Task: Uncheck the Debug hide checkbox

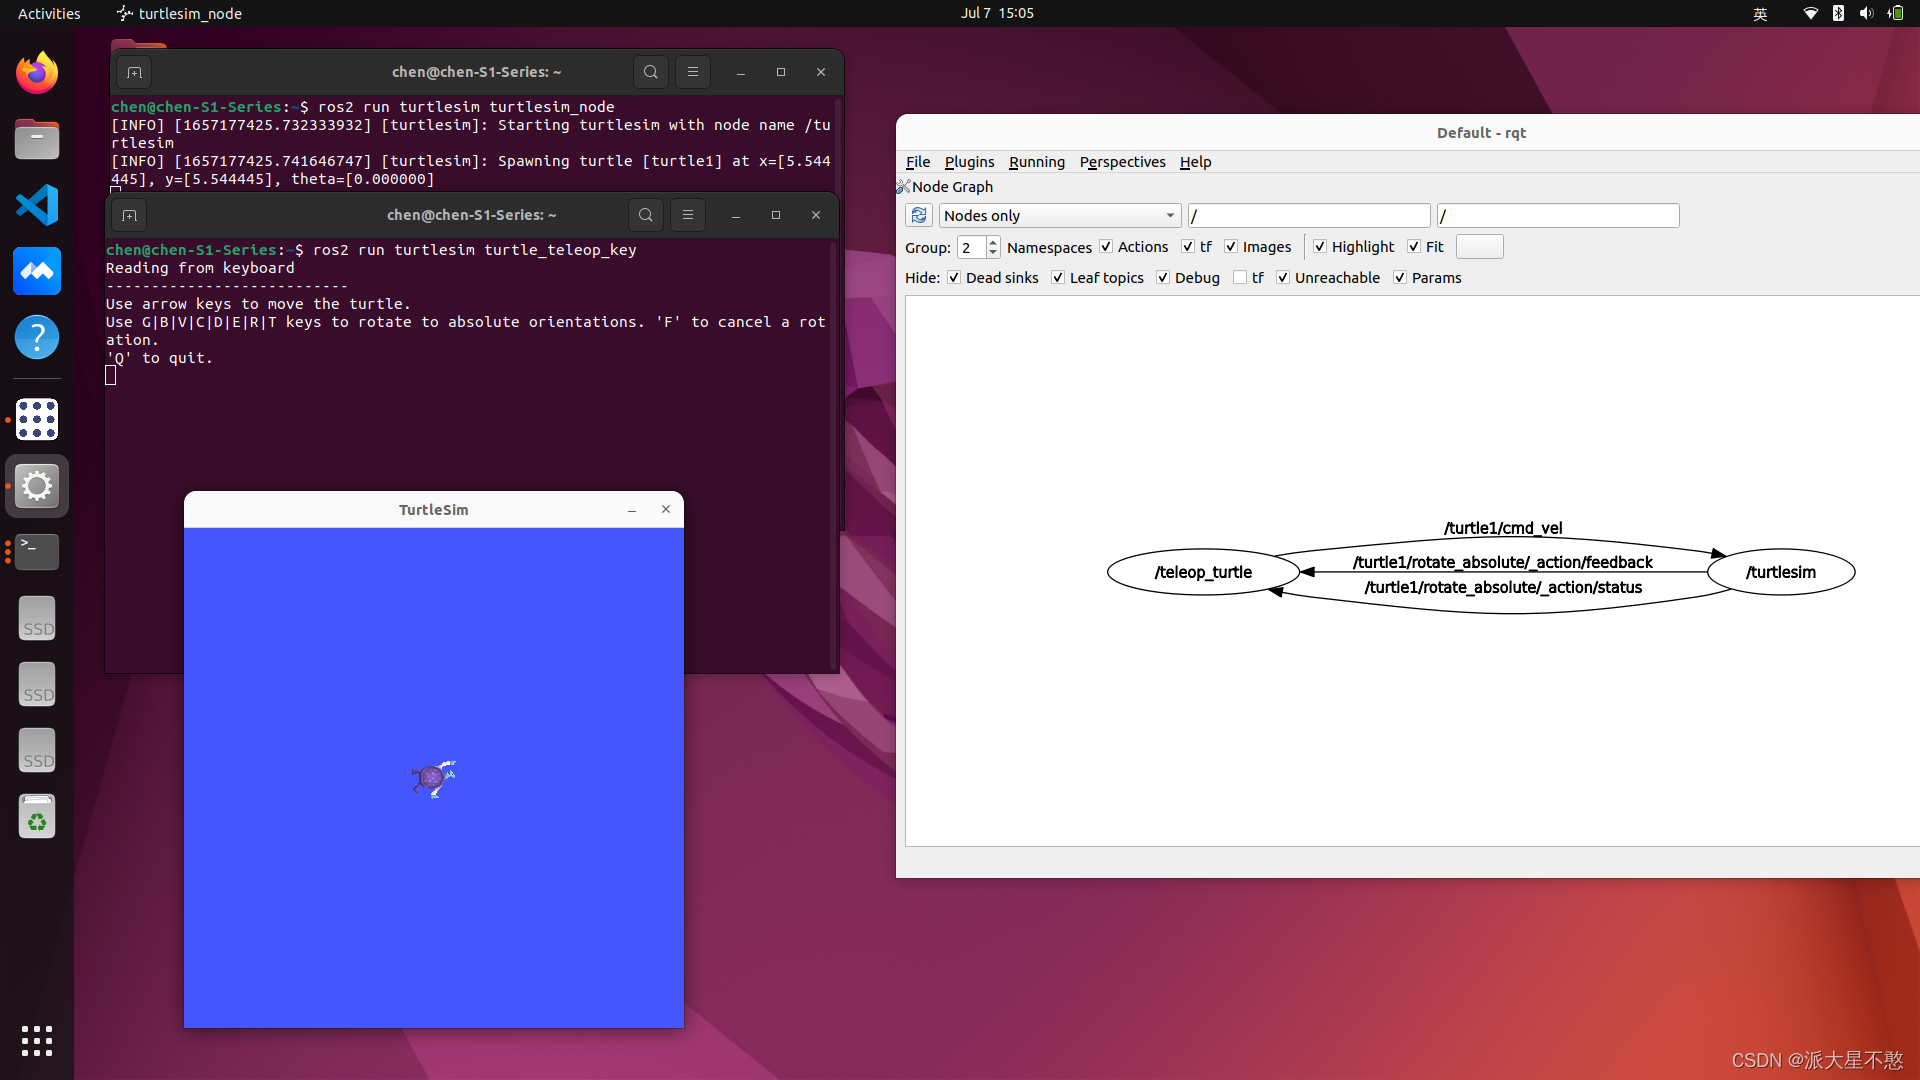Action: pos(1164,277)
